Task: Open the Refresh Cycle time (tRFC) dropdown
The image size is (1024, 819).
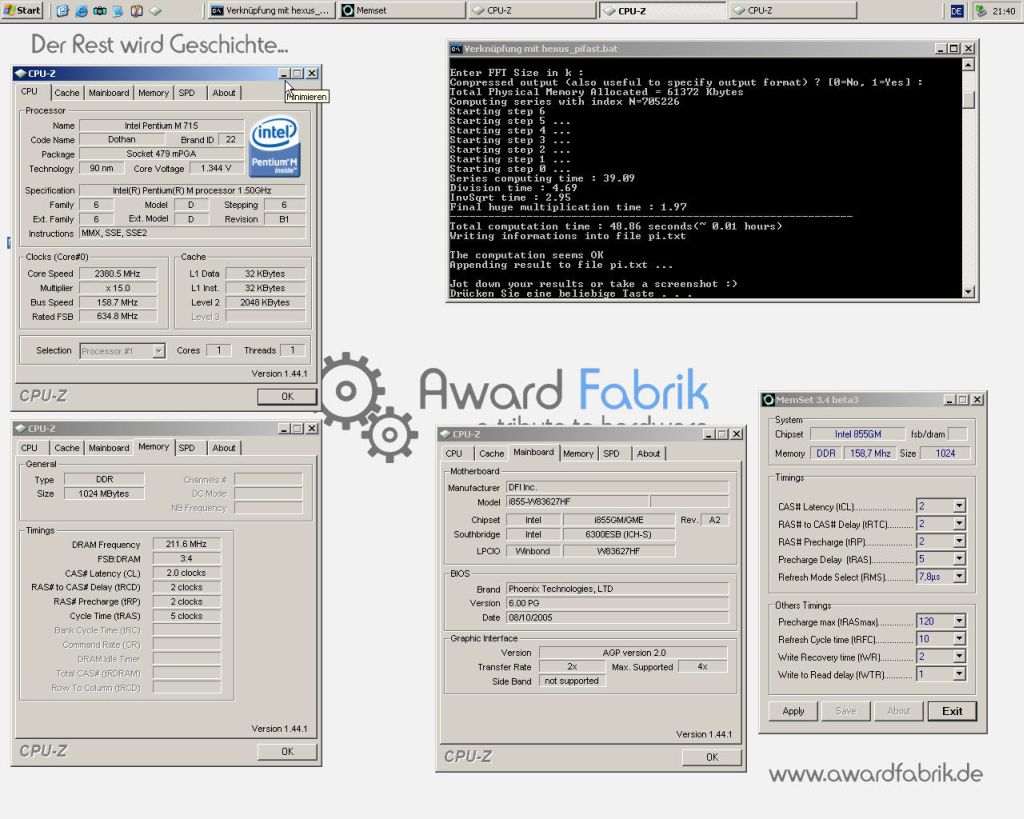Action: [x=959, y=639]
